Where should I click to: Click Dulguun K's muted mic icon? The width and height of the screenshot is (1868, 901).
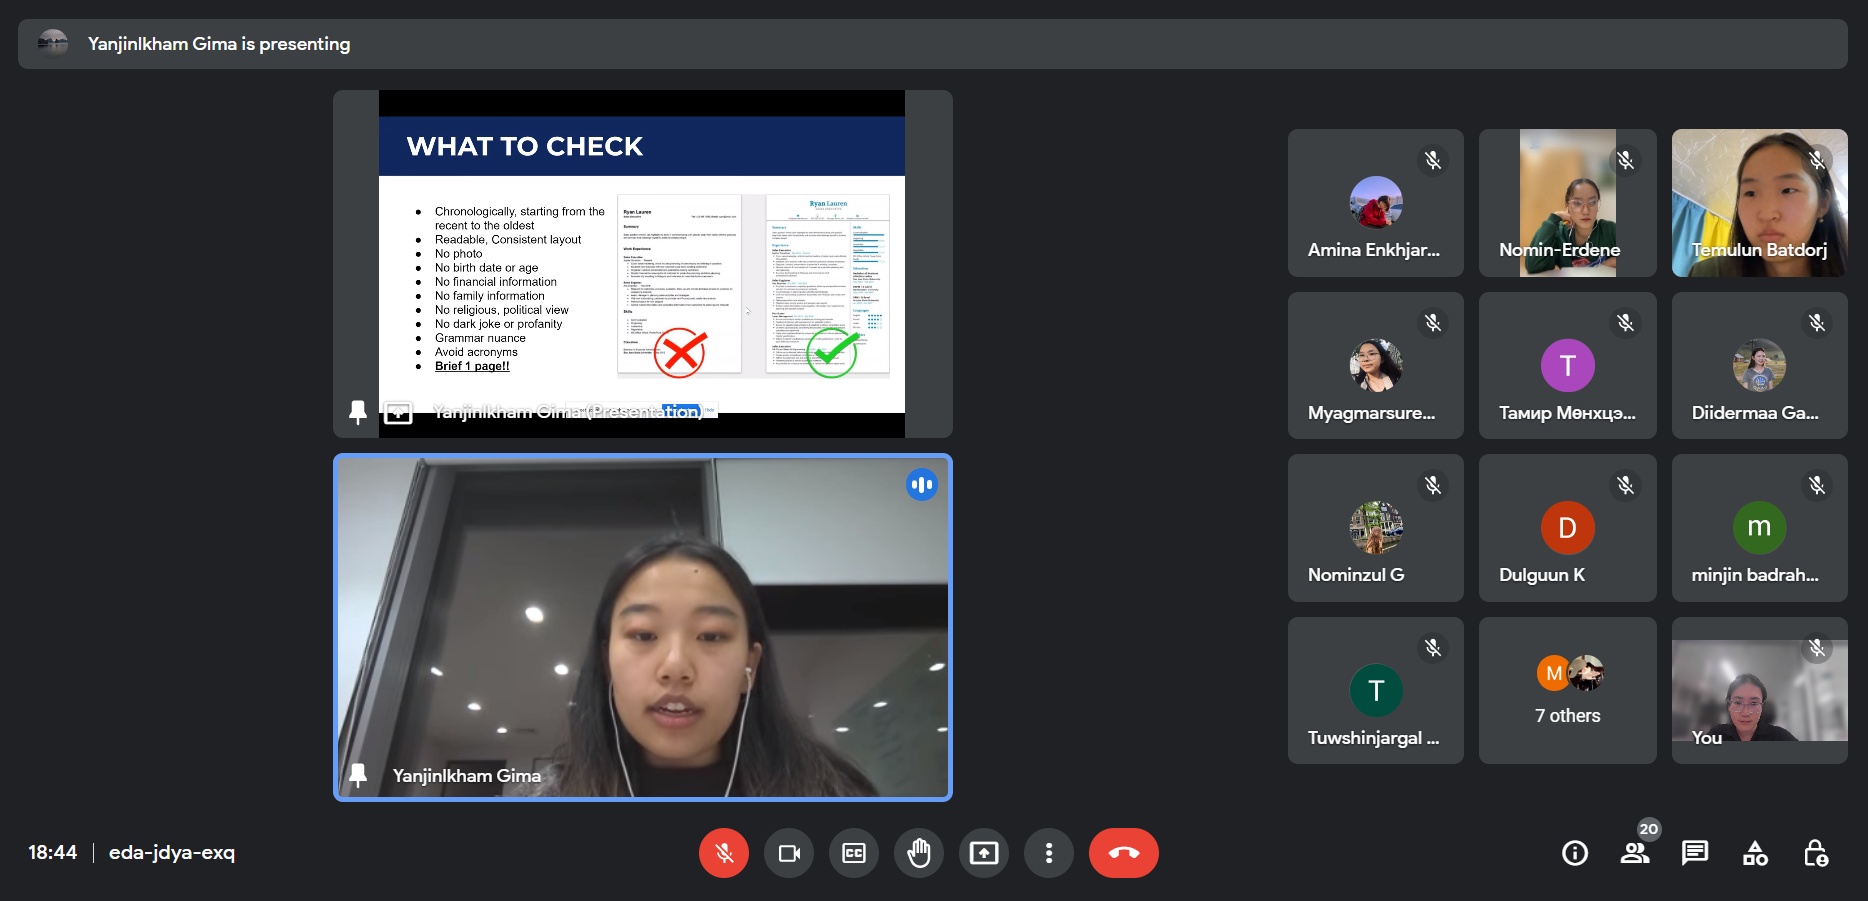coord(1626,485)
